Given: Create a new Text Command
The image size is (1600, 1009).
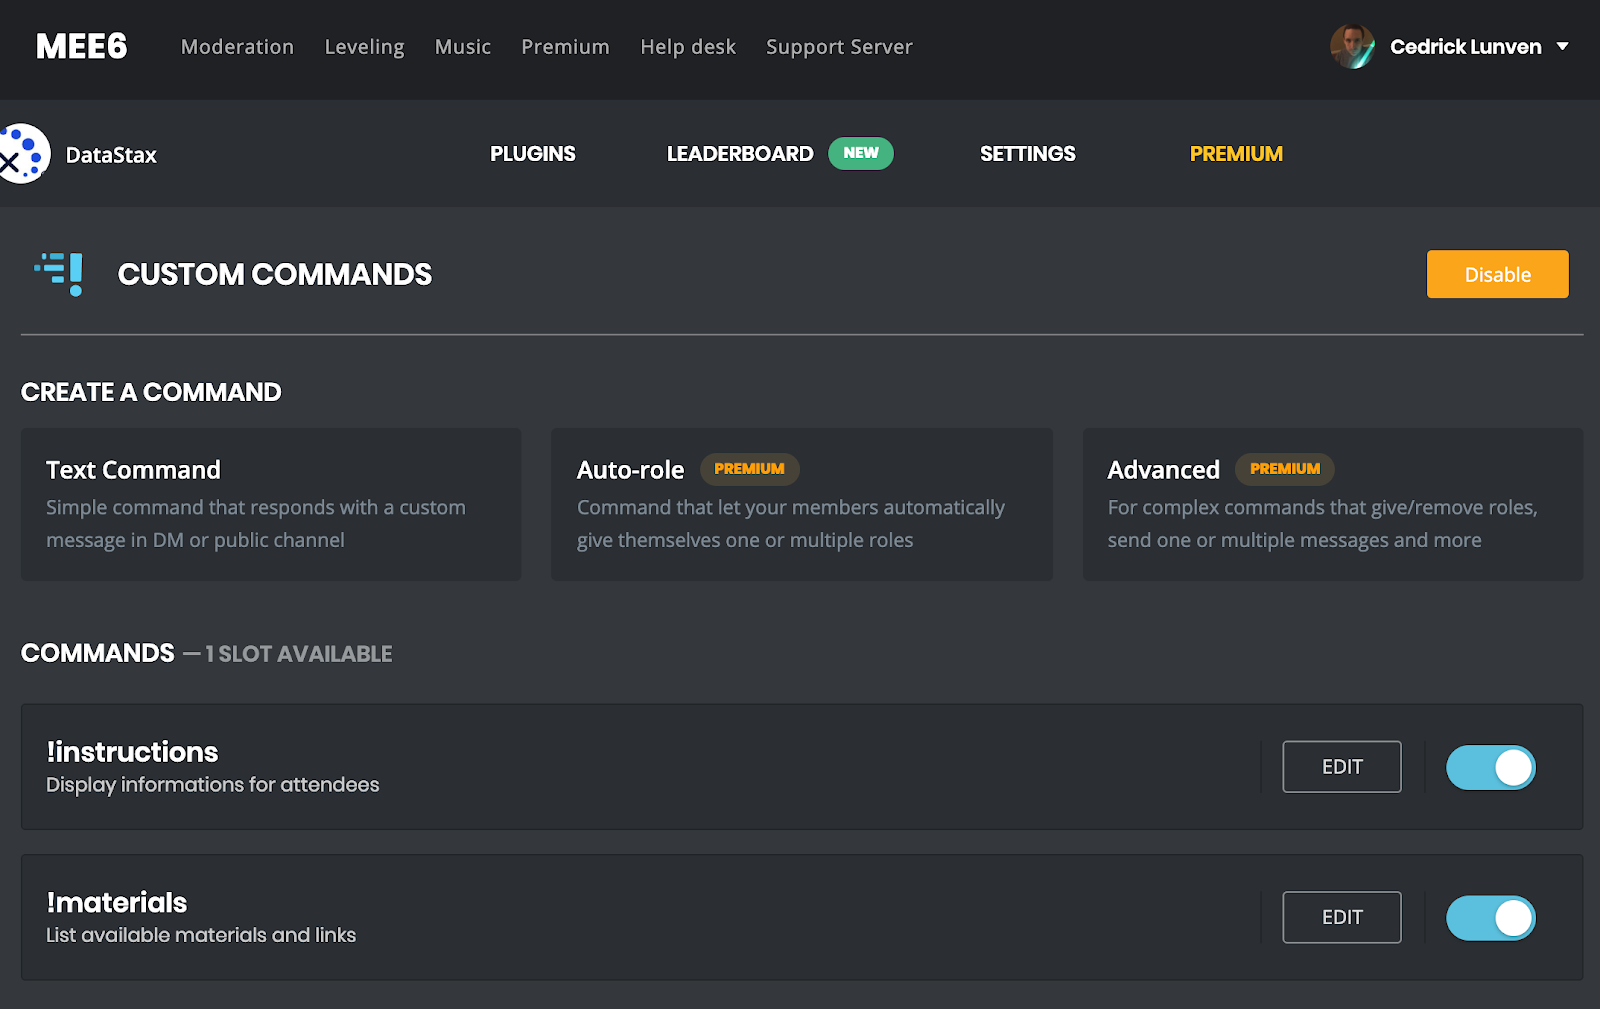Looking at the screenshot, I should click(x=271, y=505).
